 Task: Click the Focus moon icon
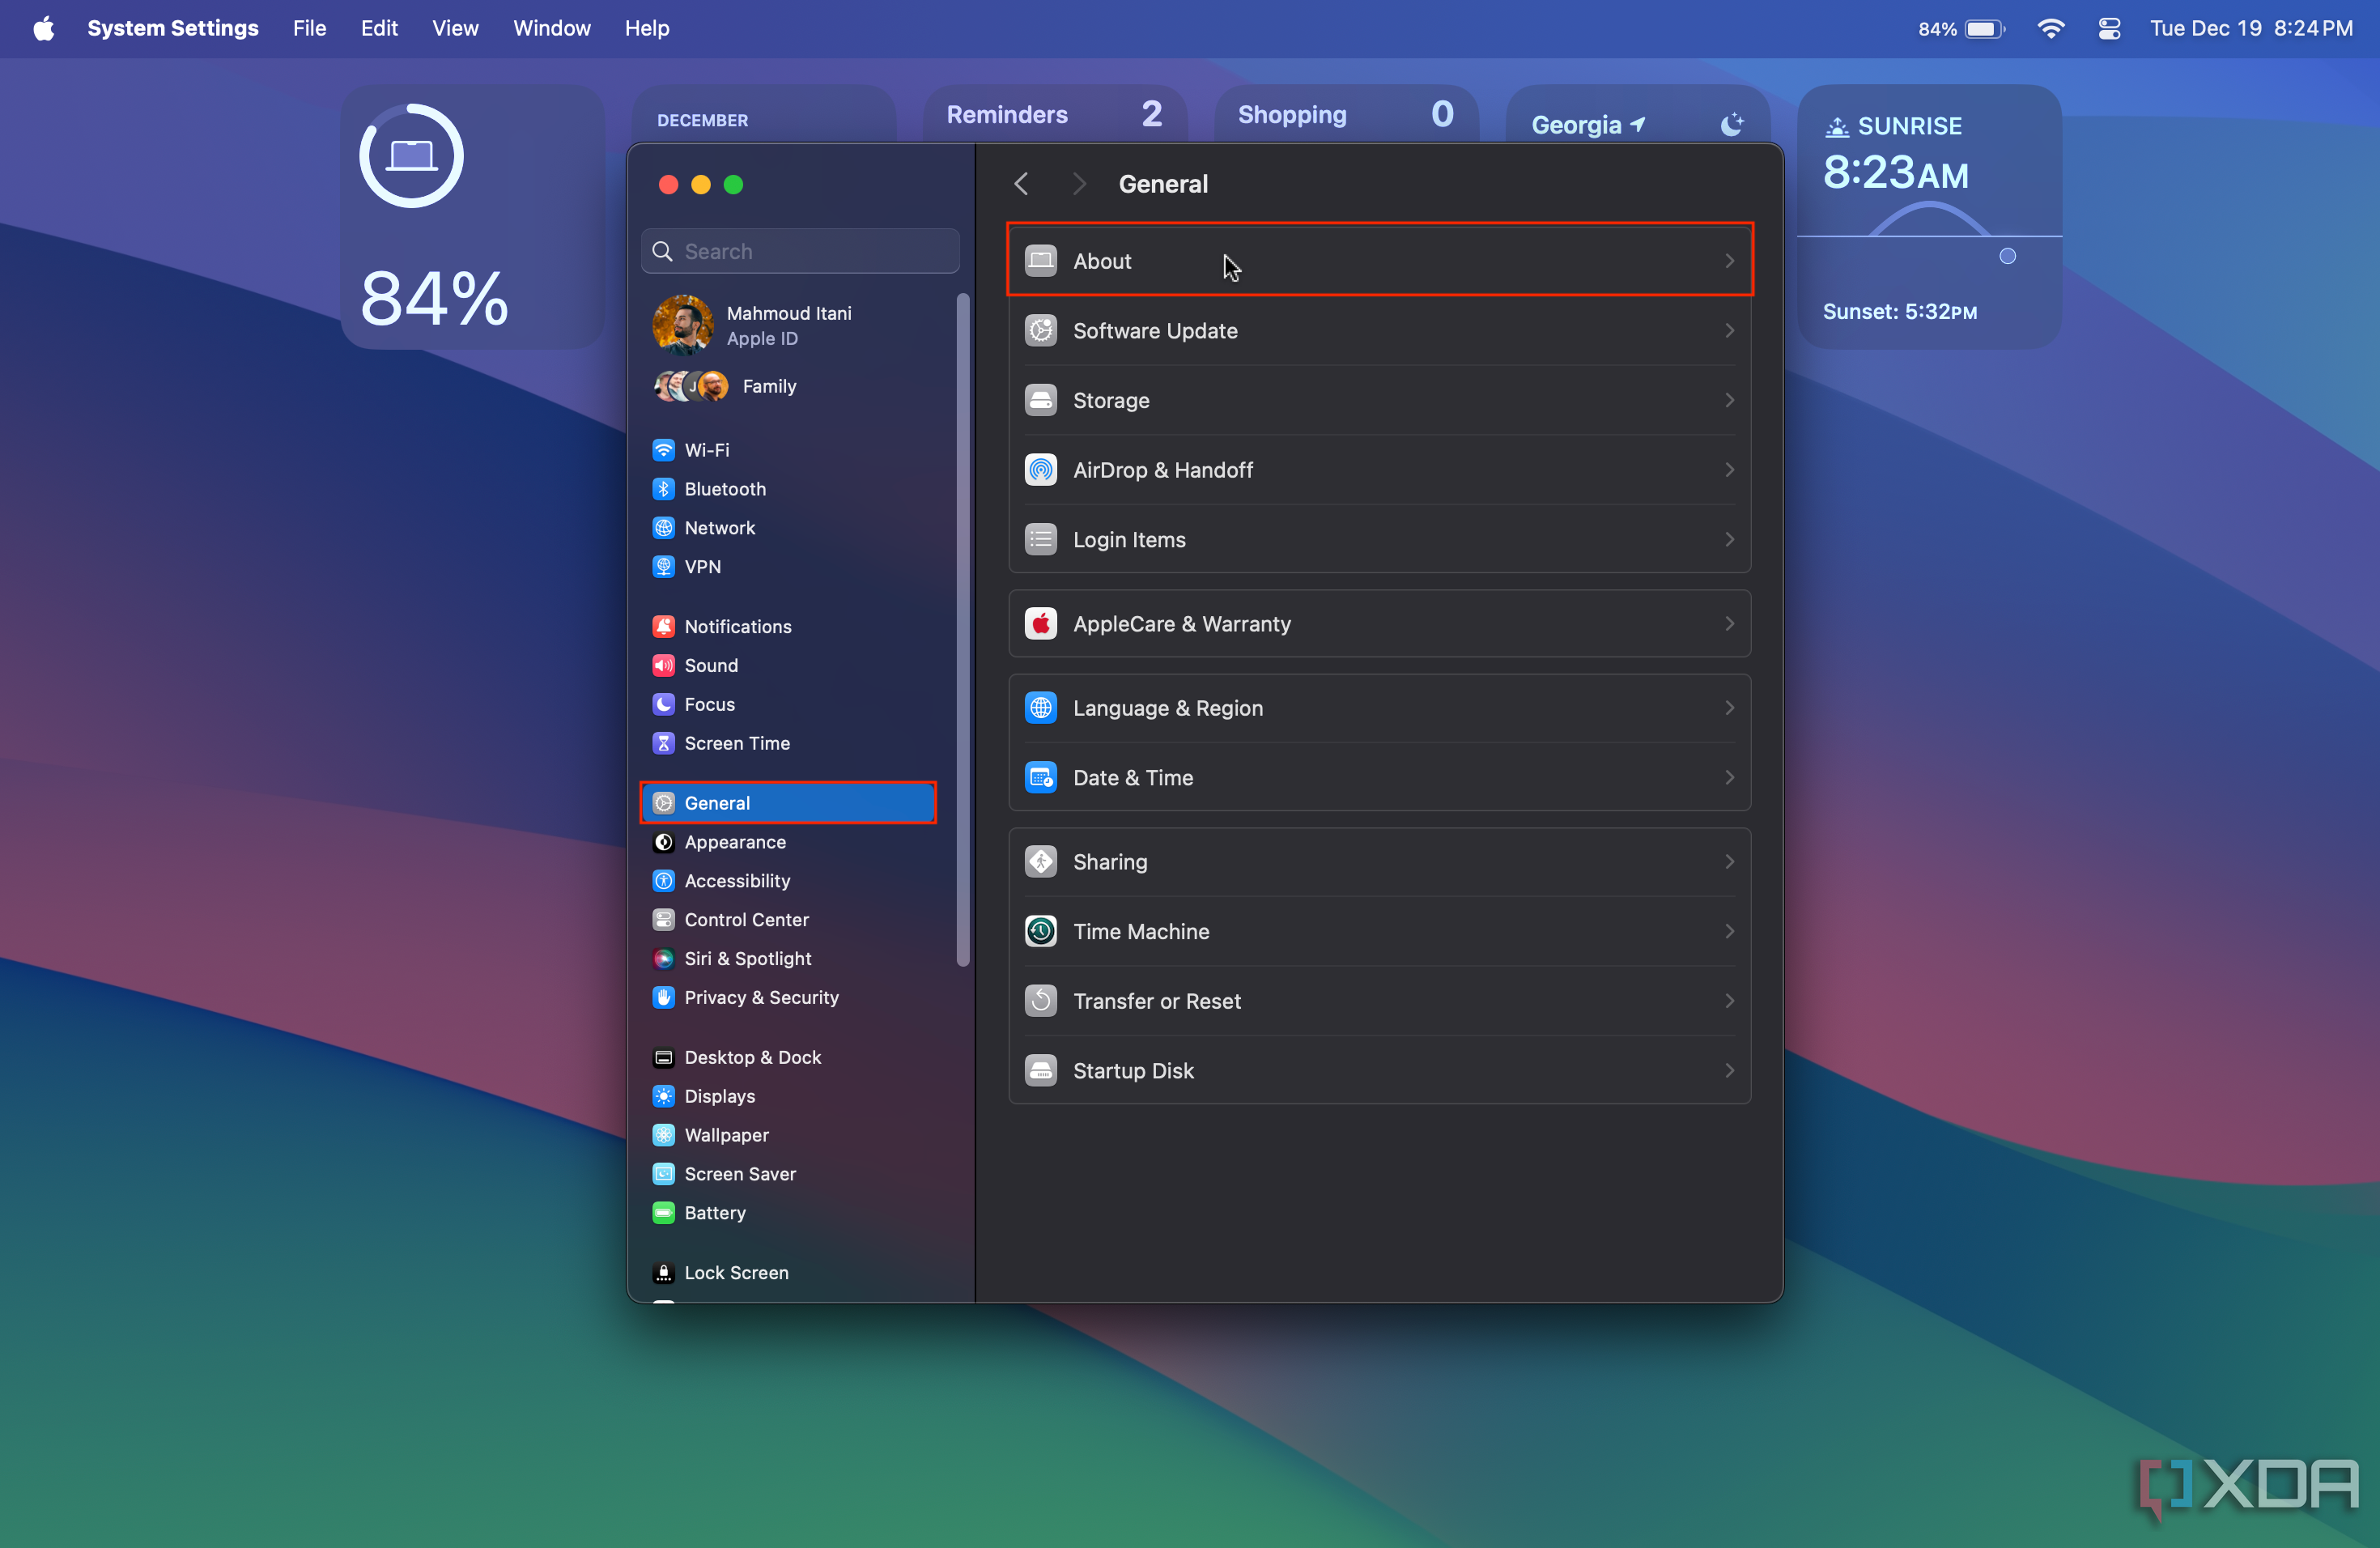point(663,705)
